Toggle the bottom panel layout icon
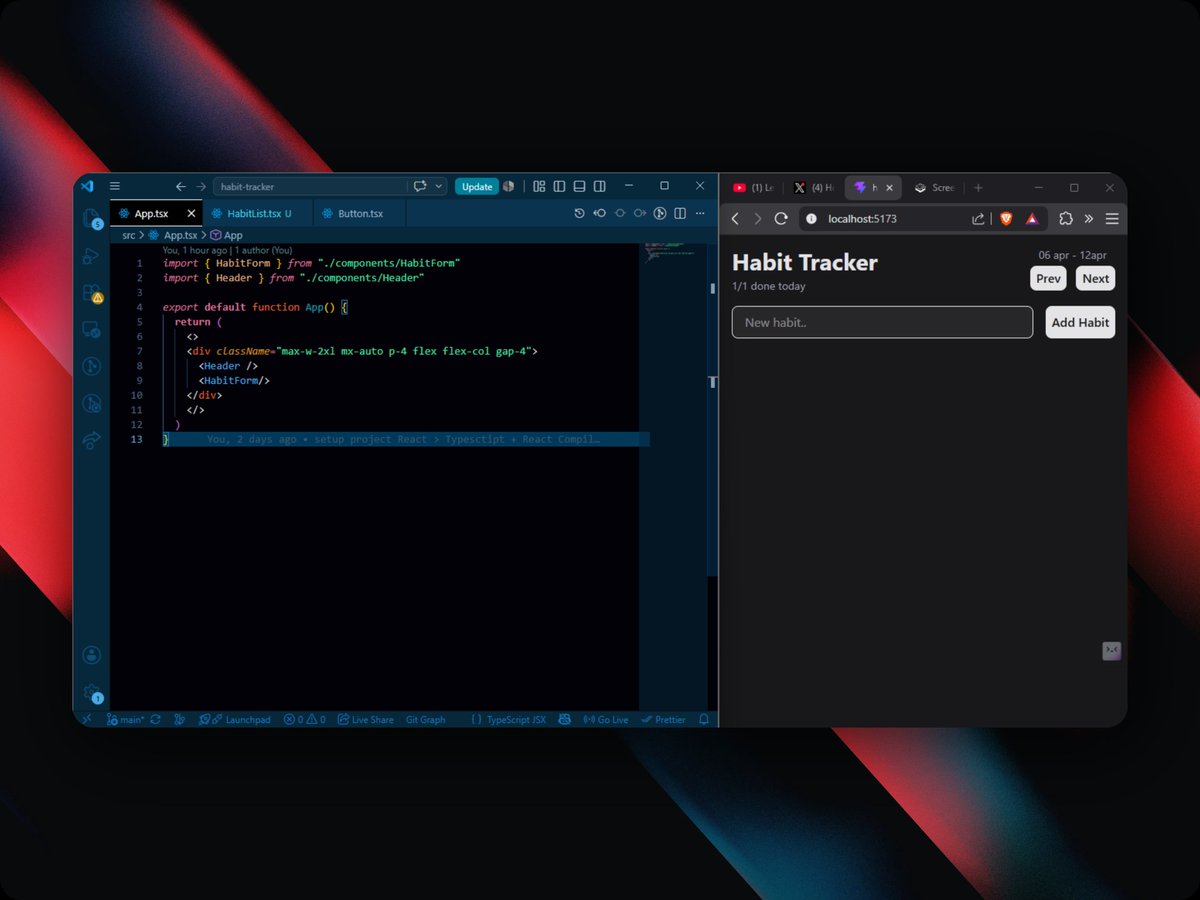1200x900 pixels. [x=579, y=186]
